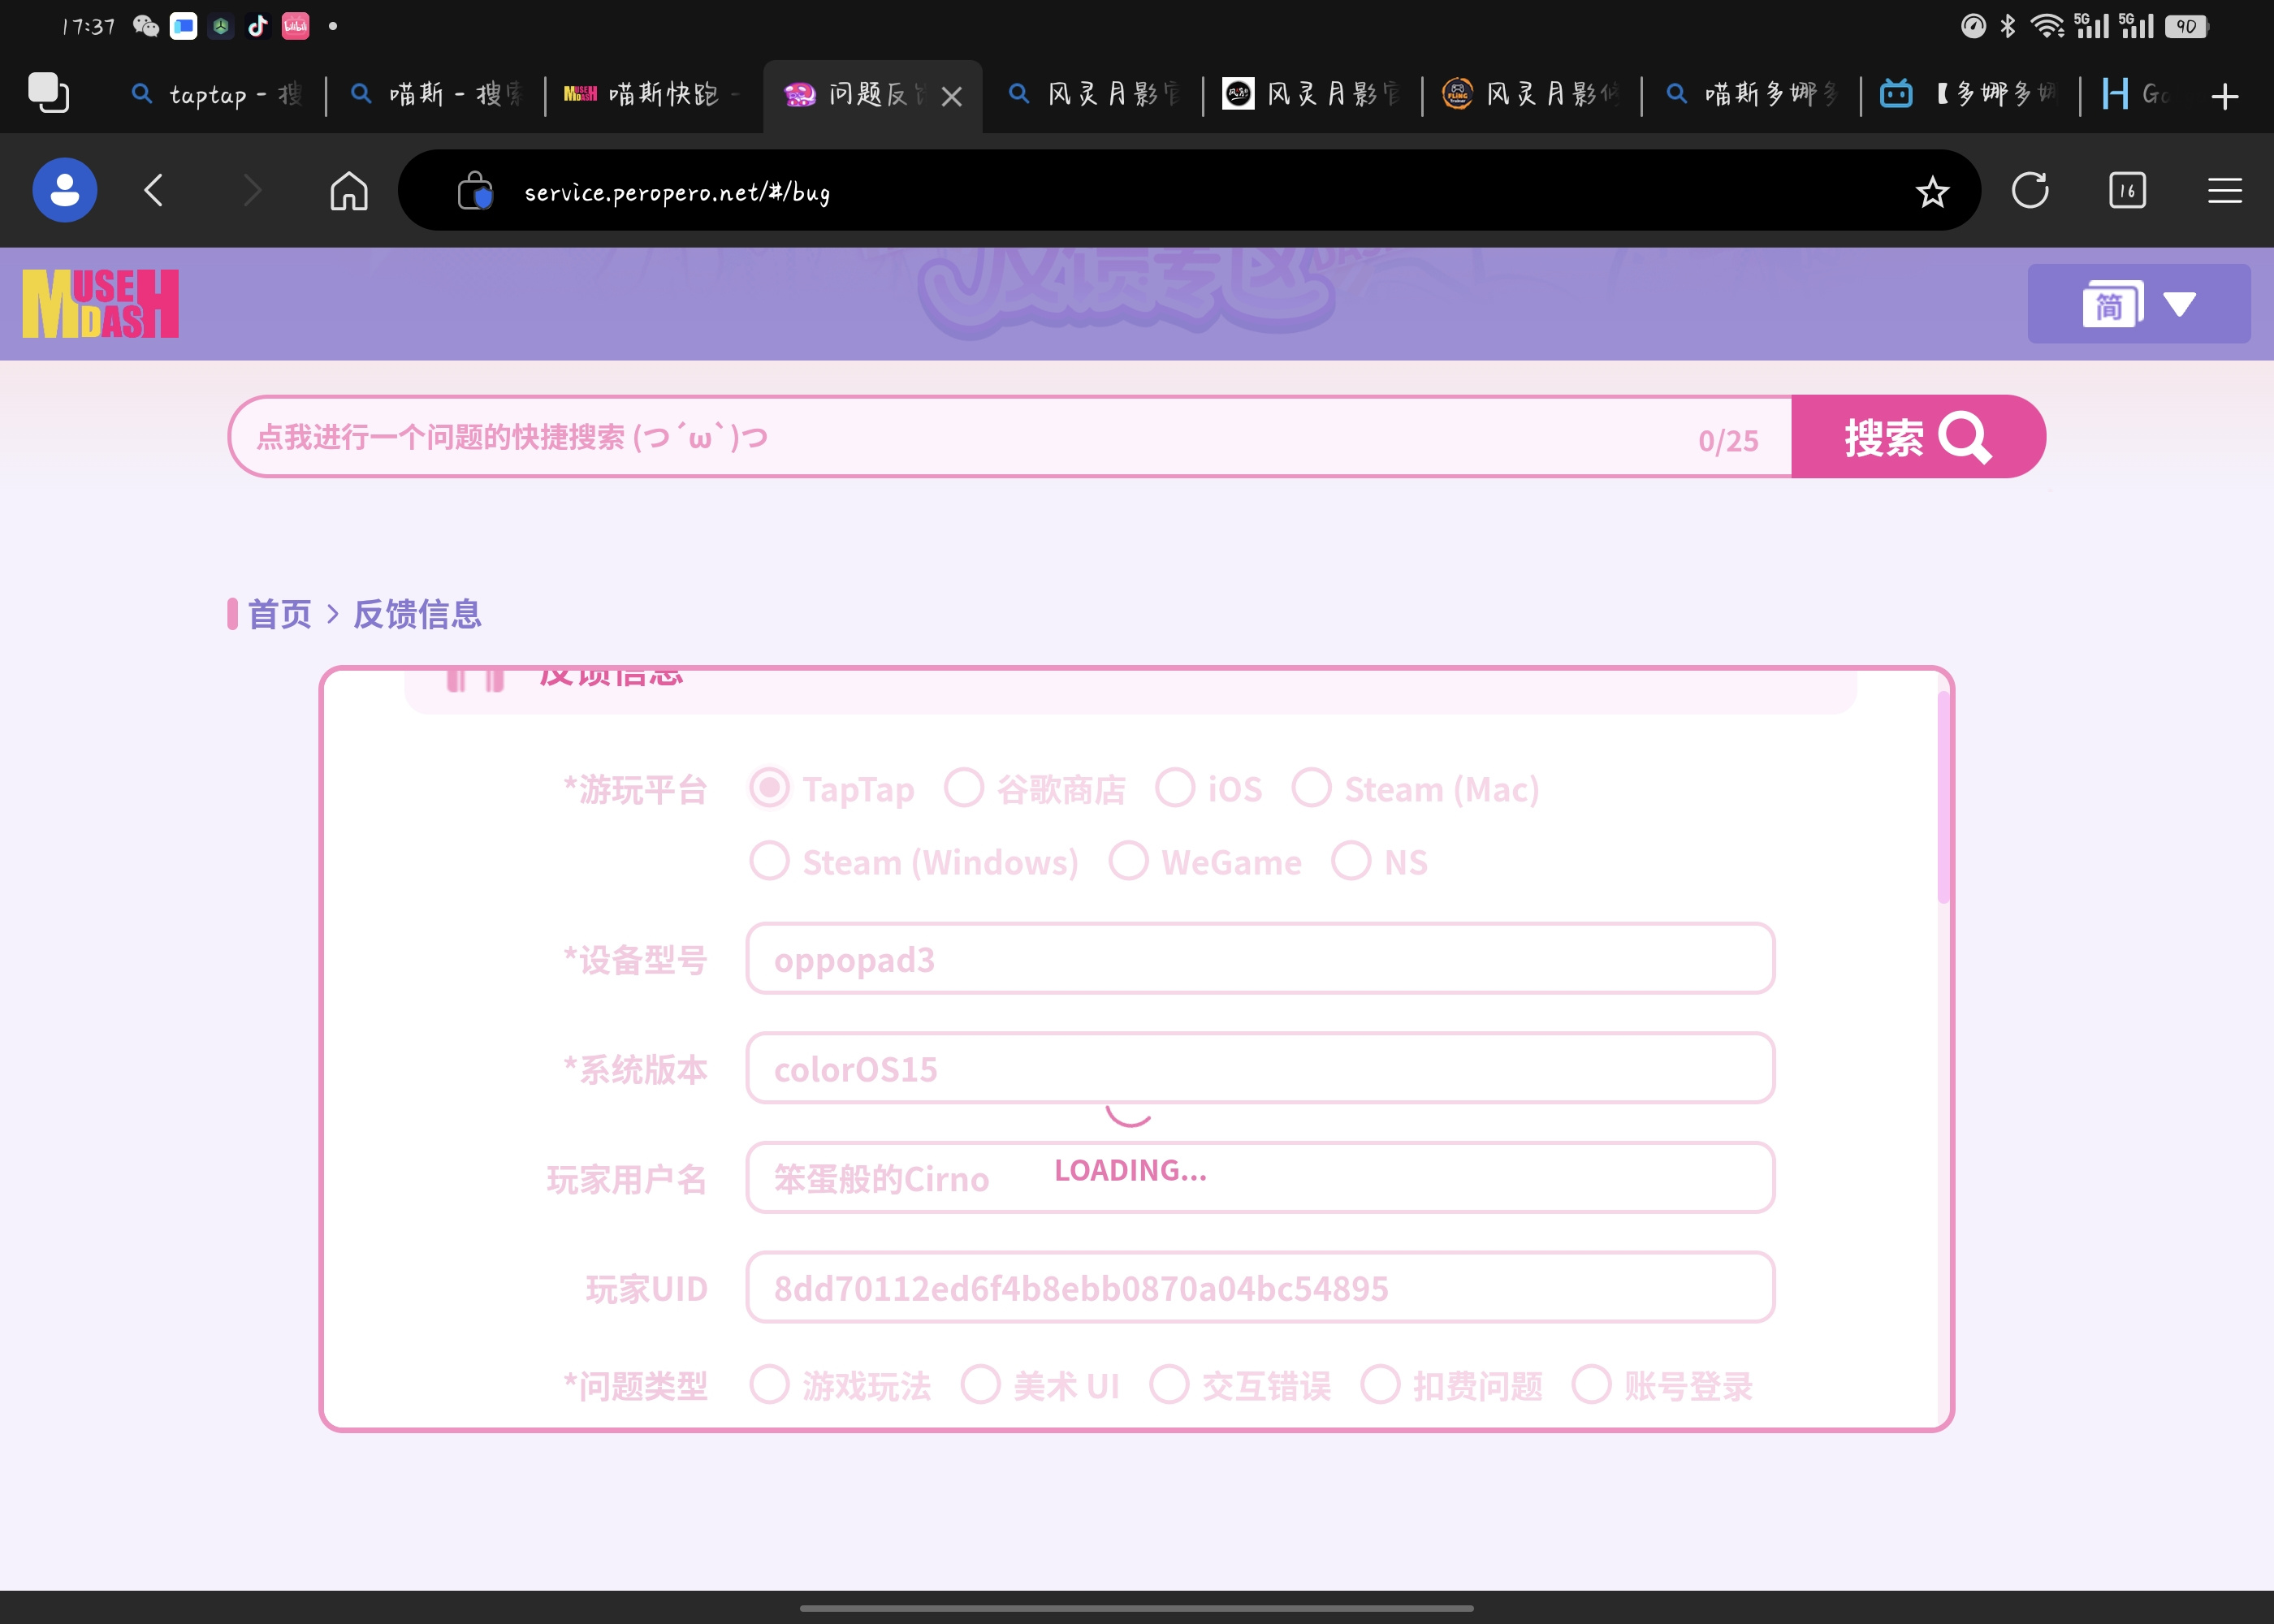Close the 问题反馈 tab
Screen dimensions: 2274x1624
[x=952, y=96]
